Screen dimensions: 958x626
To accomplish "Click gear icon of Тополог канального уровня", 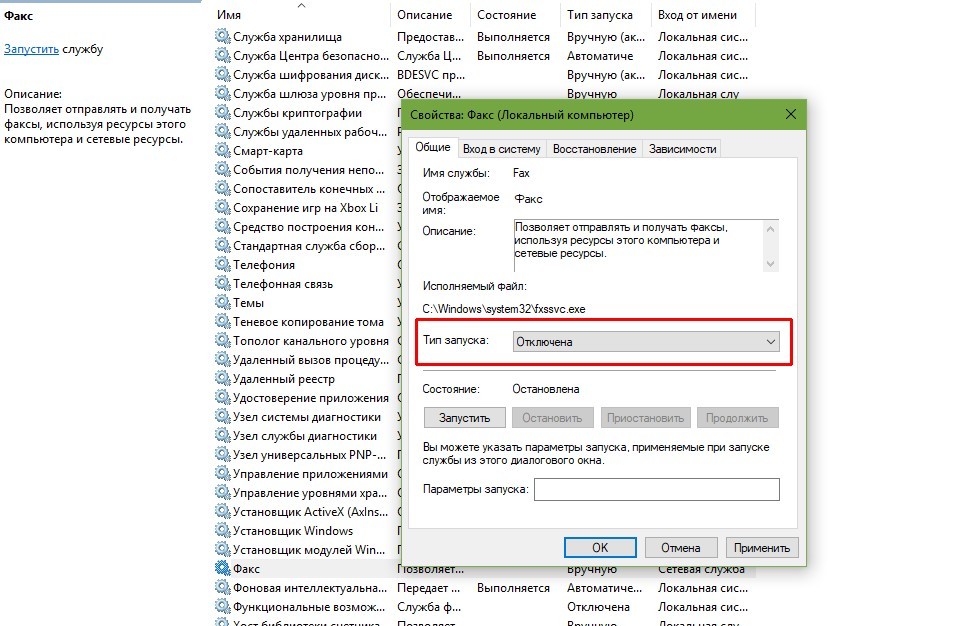I will click(x=222, y=340).
